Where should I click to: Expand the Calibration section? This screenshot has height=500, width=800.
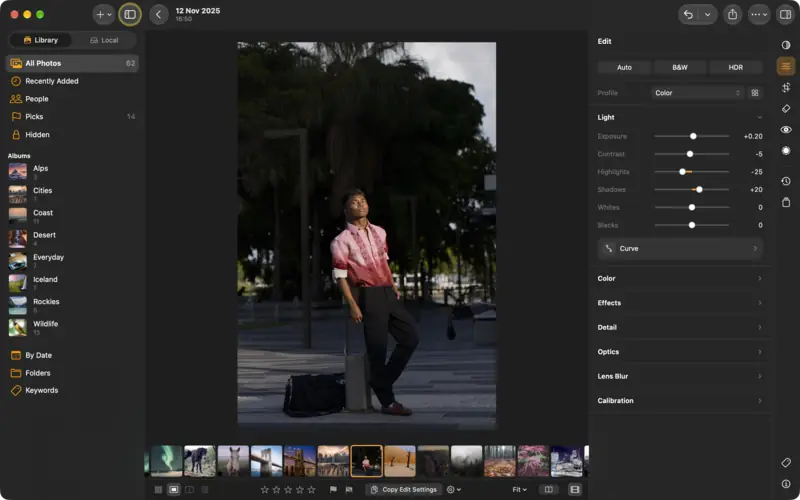tap(680, 401)
